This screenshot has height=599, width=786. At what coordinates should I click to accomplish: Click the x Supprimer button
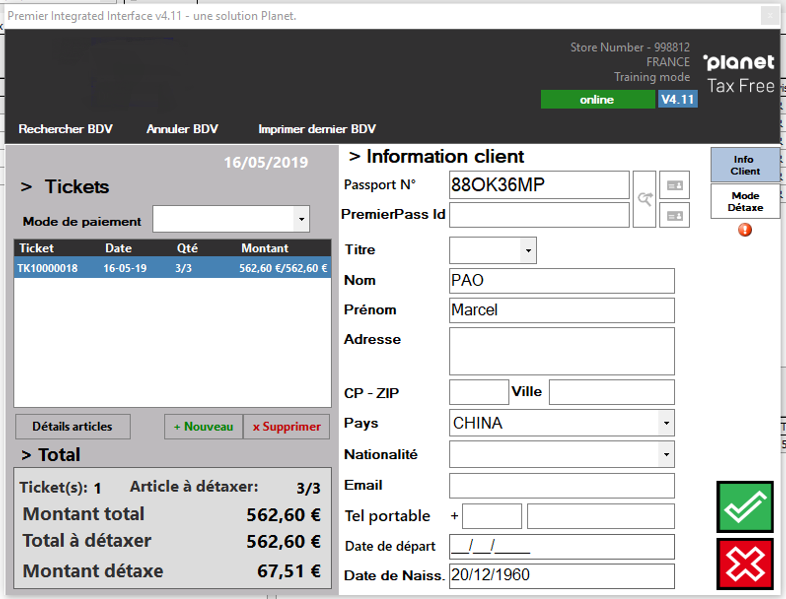tap(287, 426)
